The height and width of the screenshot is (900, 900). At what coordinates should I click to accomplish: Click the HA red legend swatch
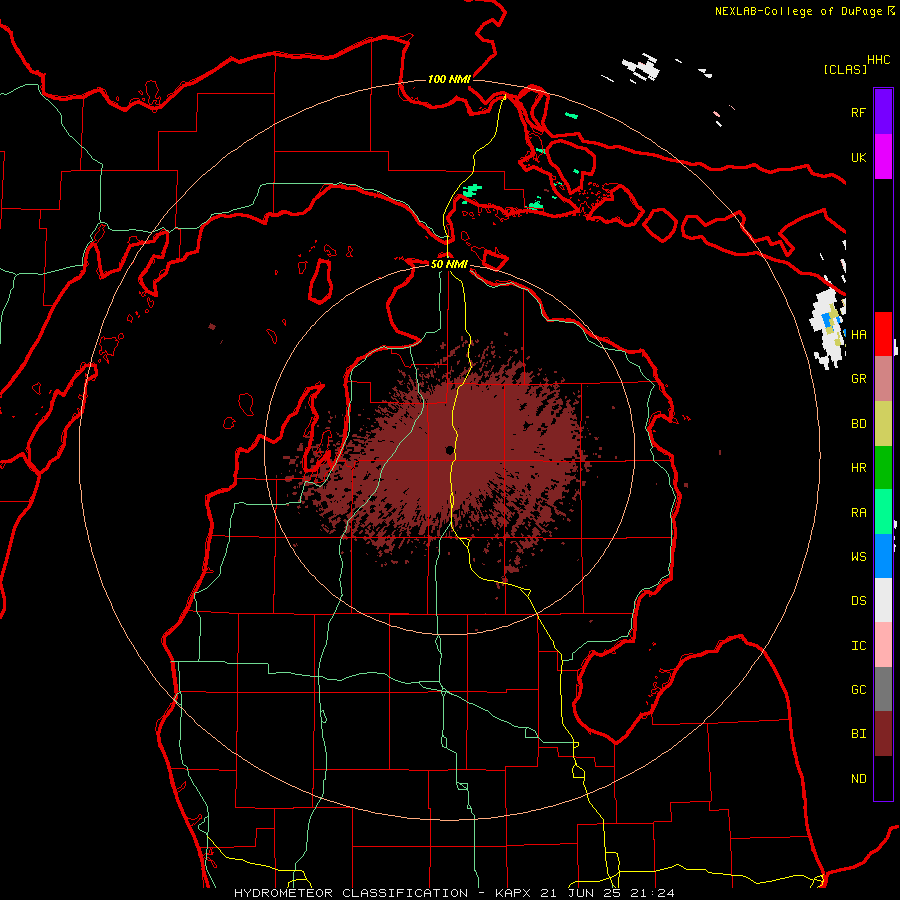coord(883,334)
